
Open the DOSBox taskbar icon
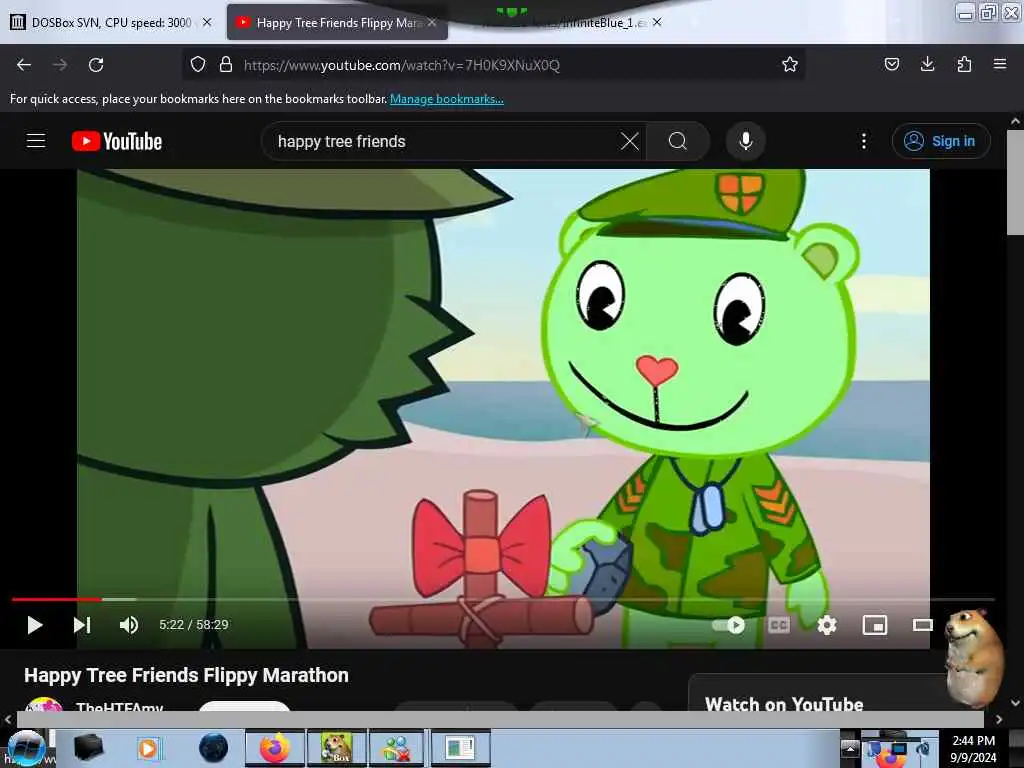(336, 748)
